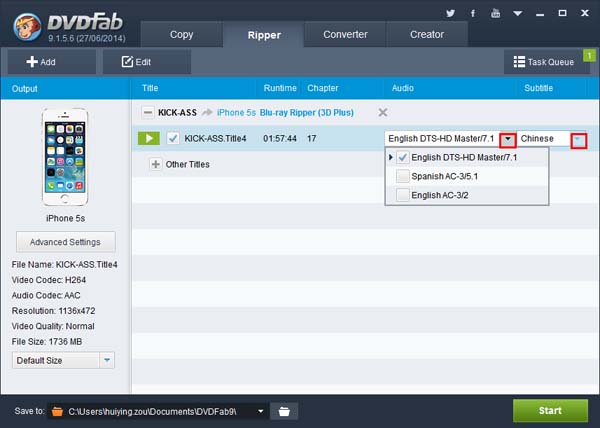The height and width of the screenshot is (428, 600).
Task: Click the Save to path field
Action: (157, 411)
